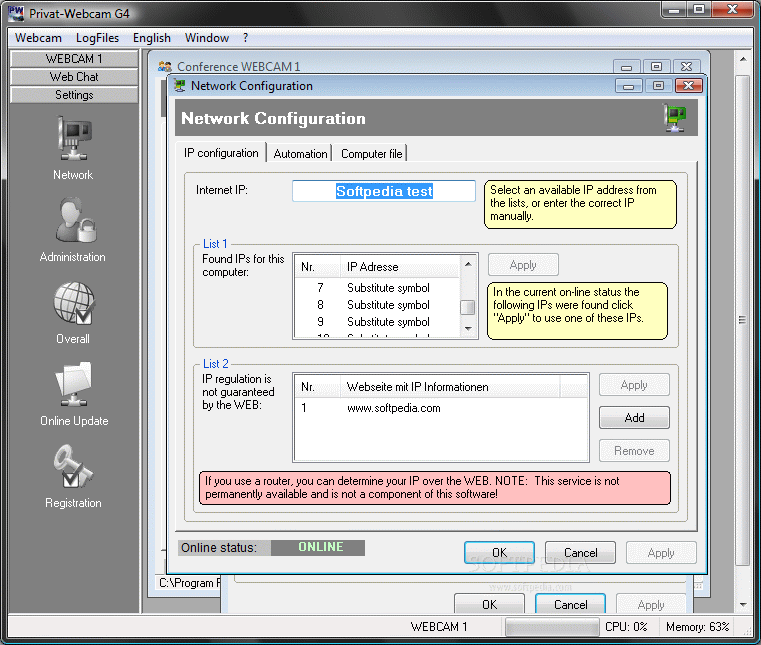Viewport: 761px width, 645px height.
Task: Open the Online Update folder icon
Action: (x=73, y=384)
